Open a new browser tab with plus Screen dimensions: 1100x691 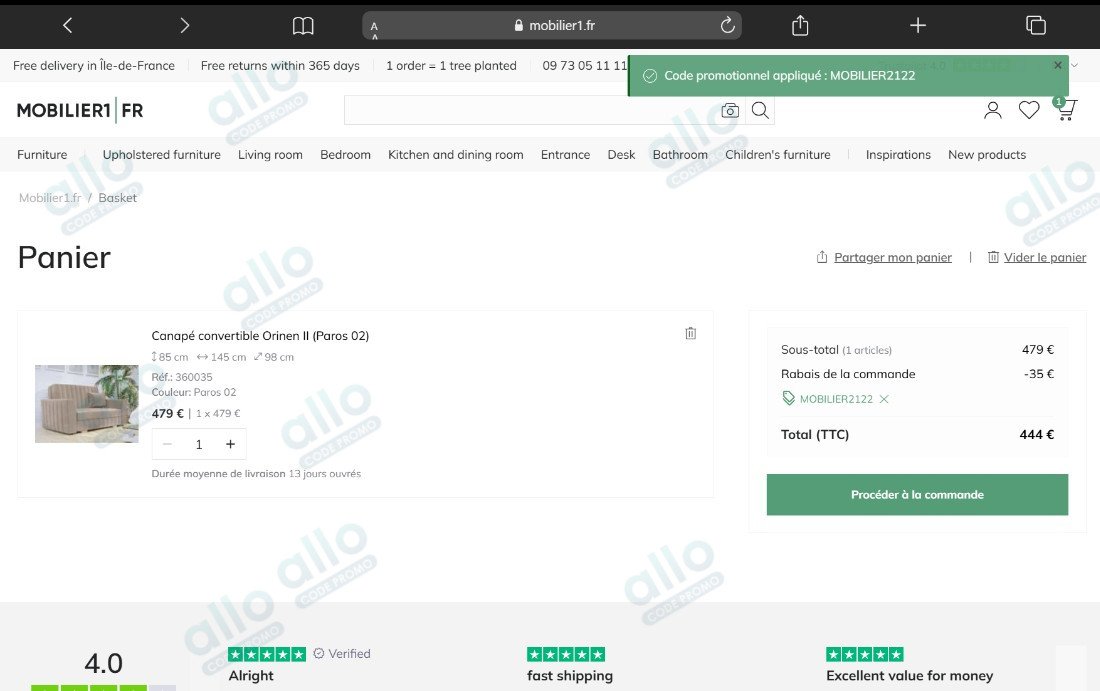tap(918, 25)
